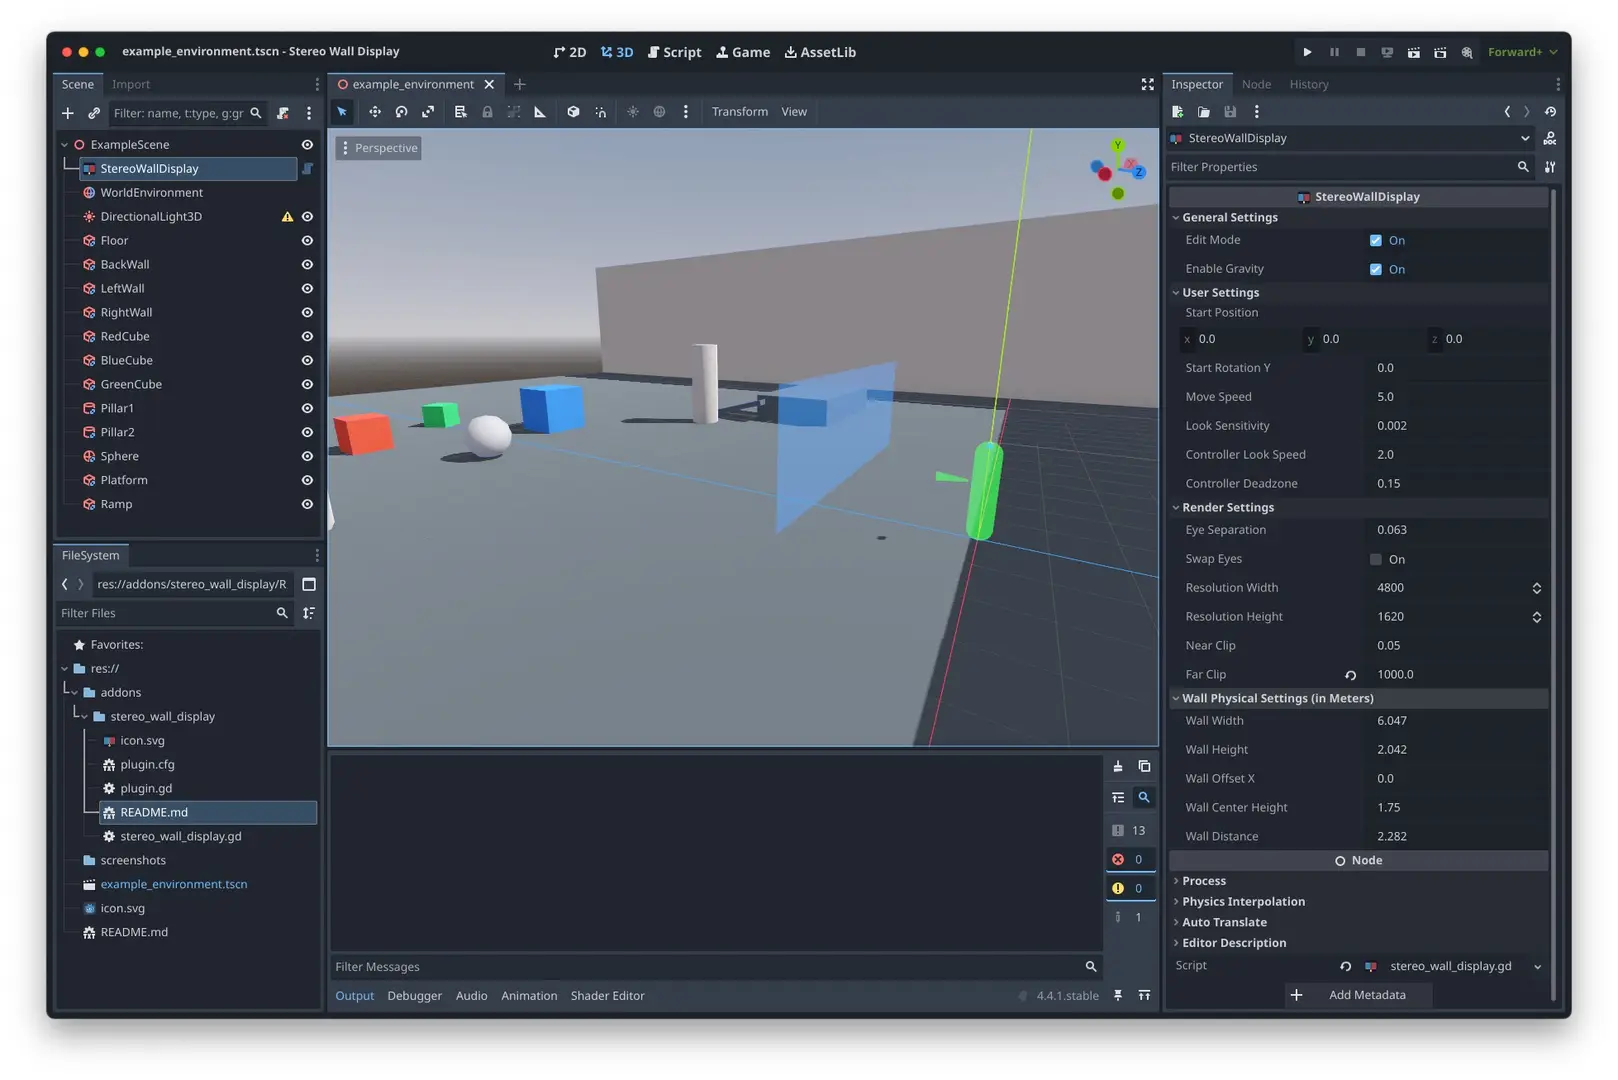Image resolution: width=1618 pixels, height=1080 pixels.
Task: Click the clear output icon
Action: tap(1117, 767)
